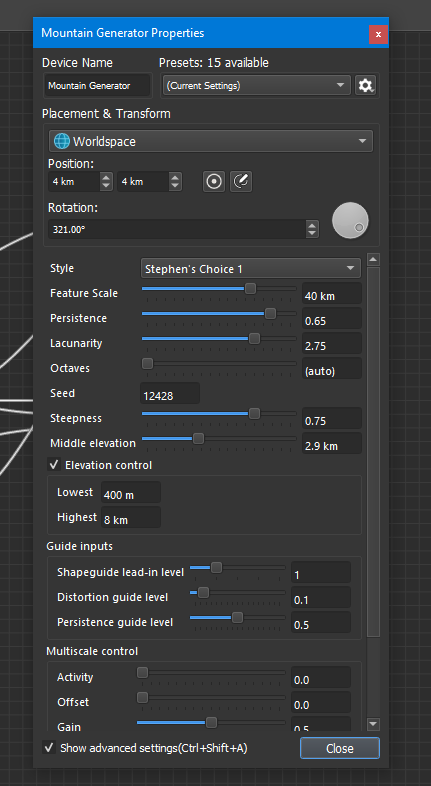Screen dimensions: 431x786
Task: Click the Seed input field
Action: [x=170, y=395]
